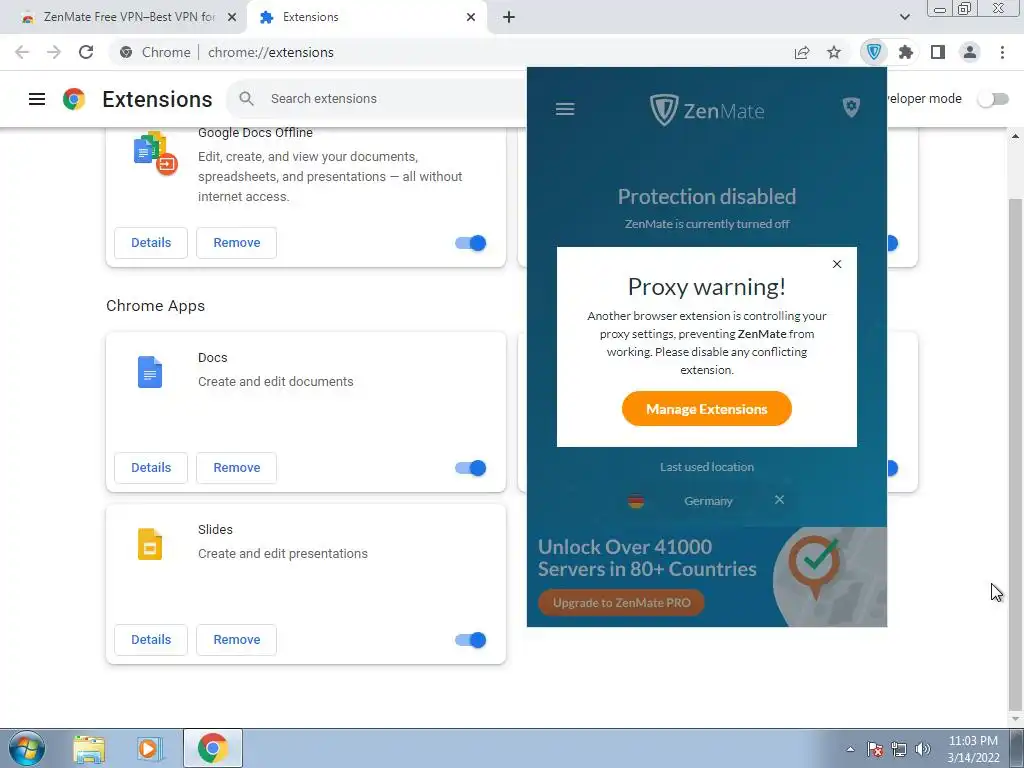Open the tab search dropdown arrow
This screenshot has width=1024, height=768.
[x=904, y=17]
